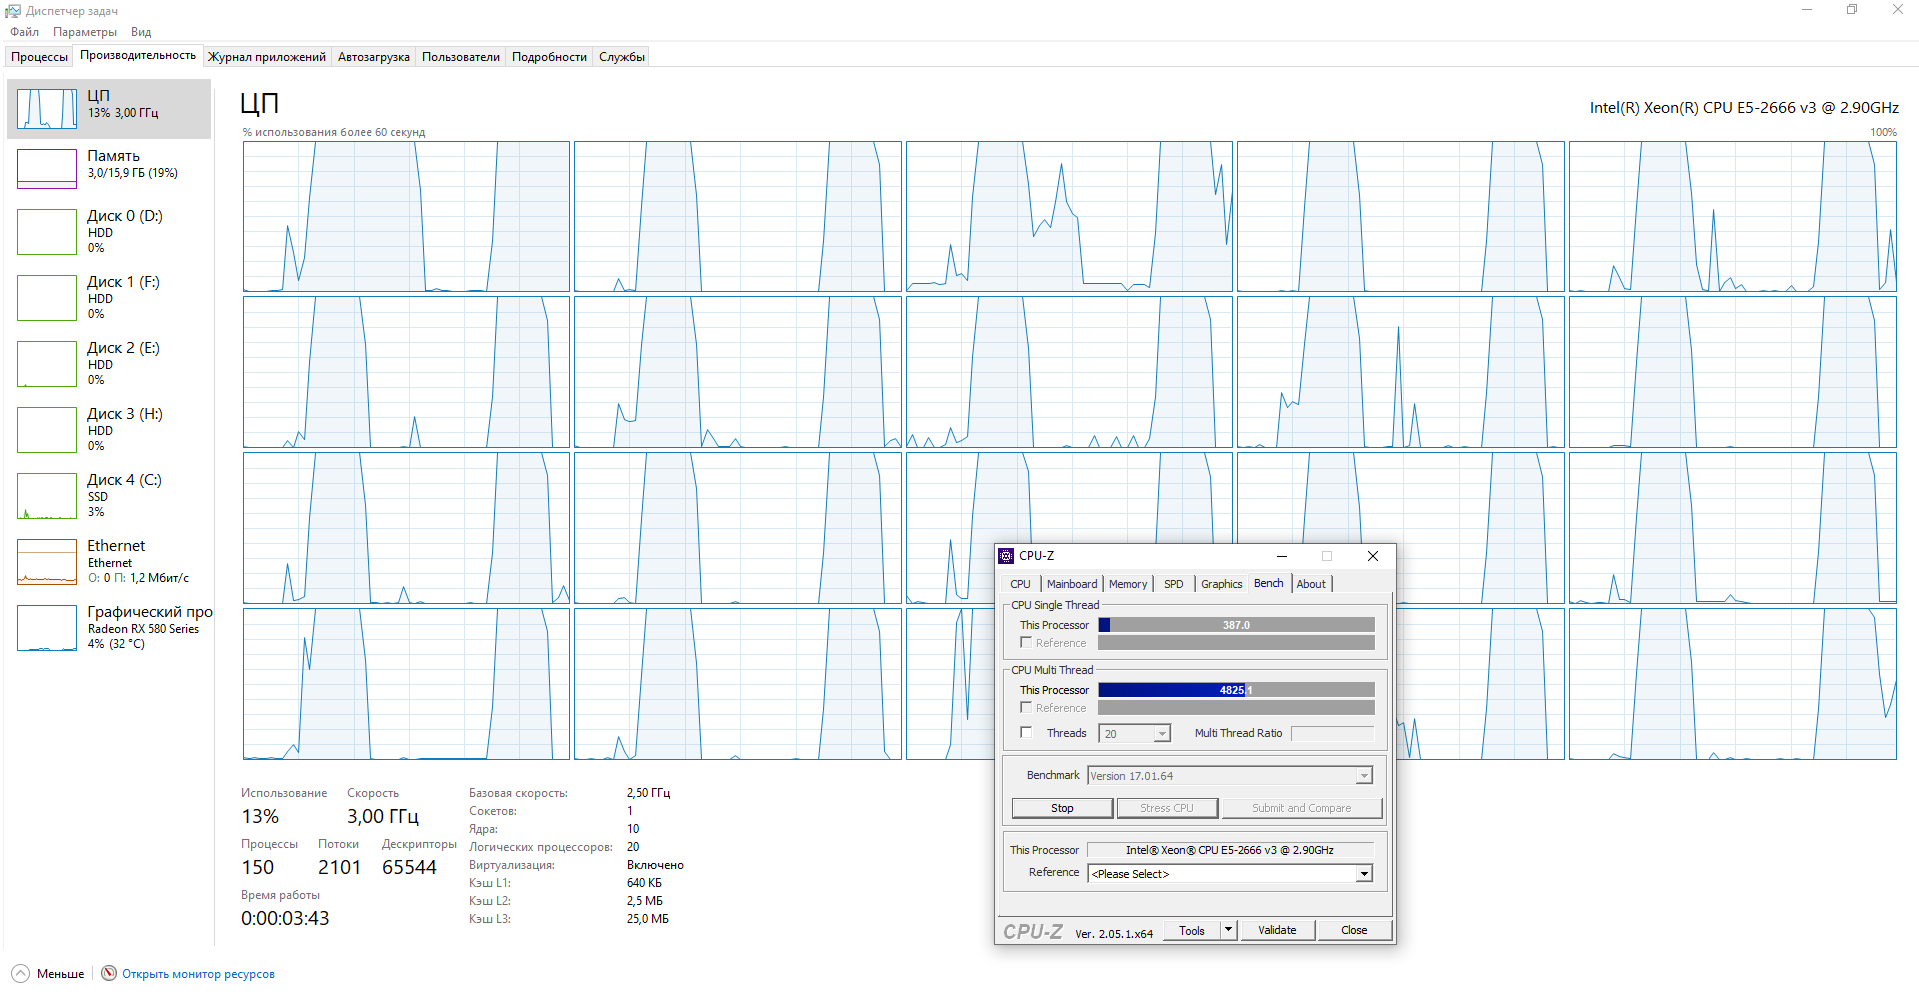Click the threads value 2101
The width and height of the screenshot is (1919, 996).
pos(339,867)
